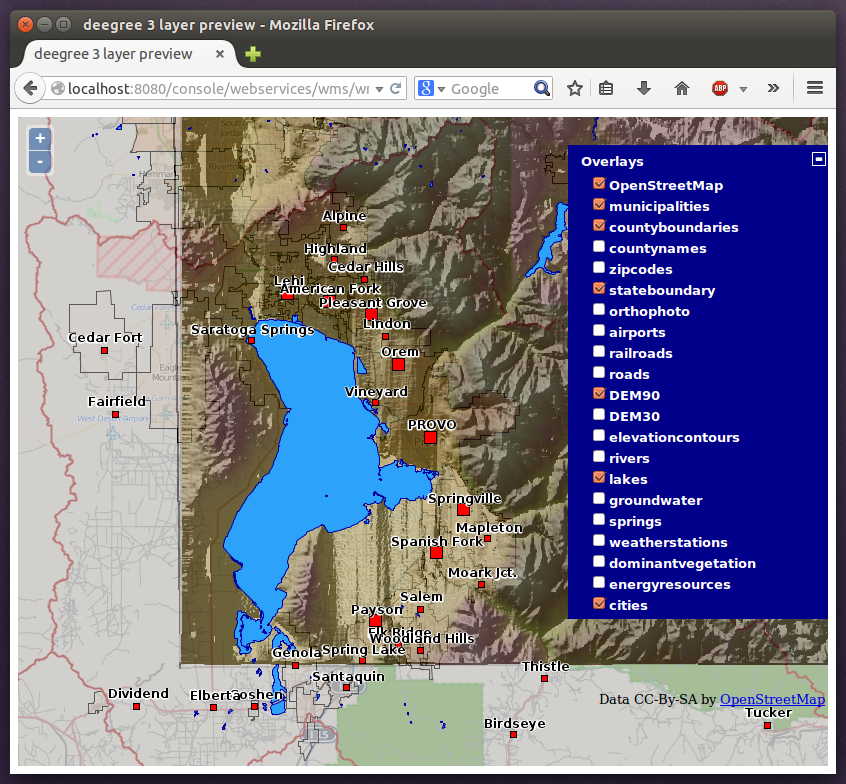
Task: Minimize the Overlays layer switcher panel
Action: [818, 158]
